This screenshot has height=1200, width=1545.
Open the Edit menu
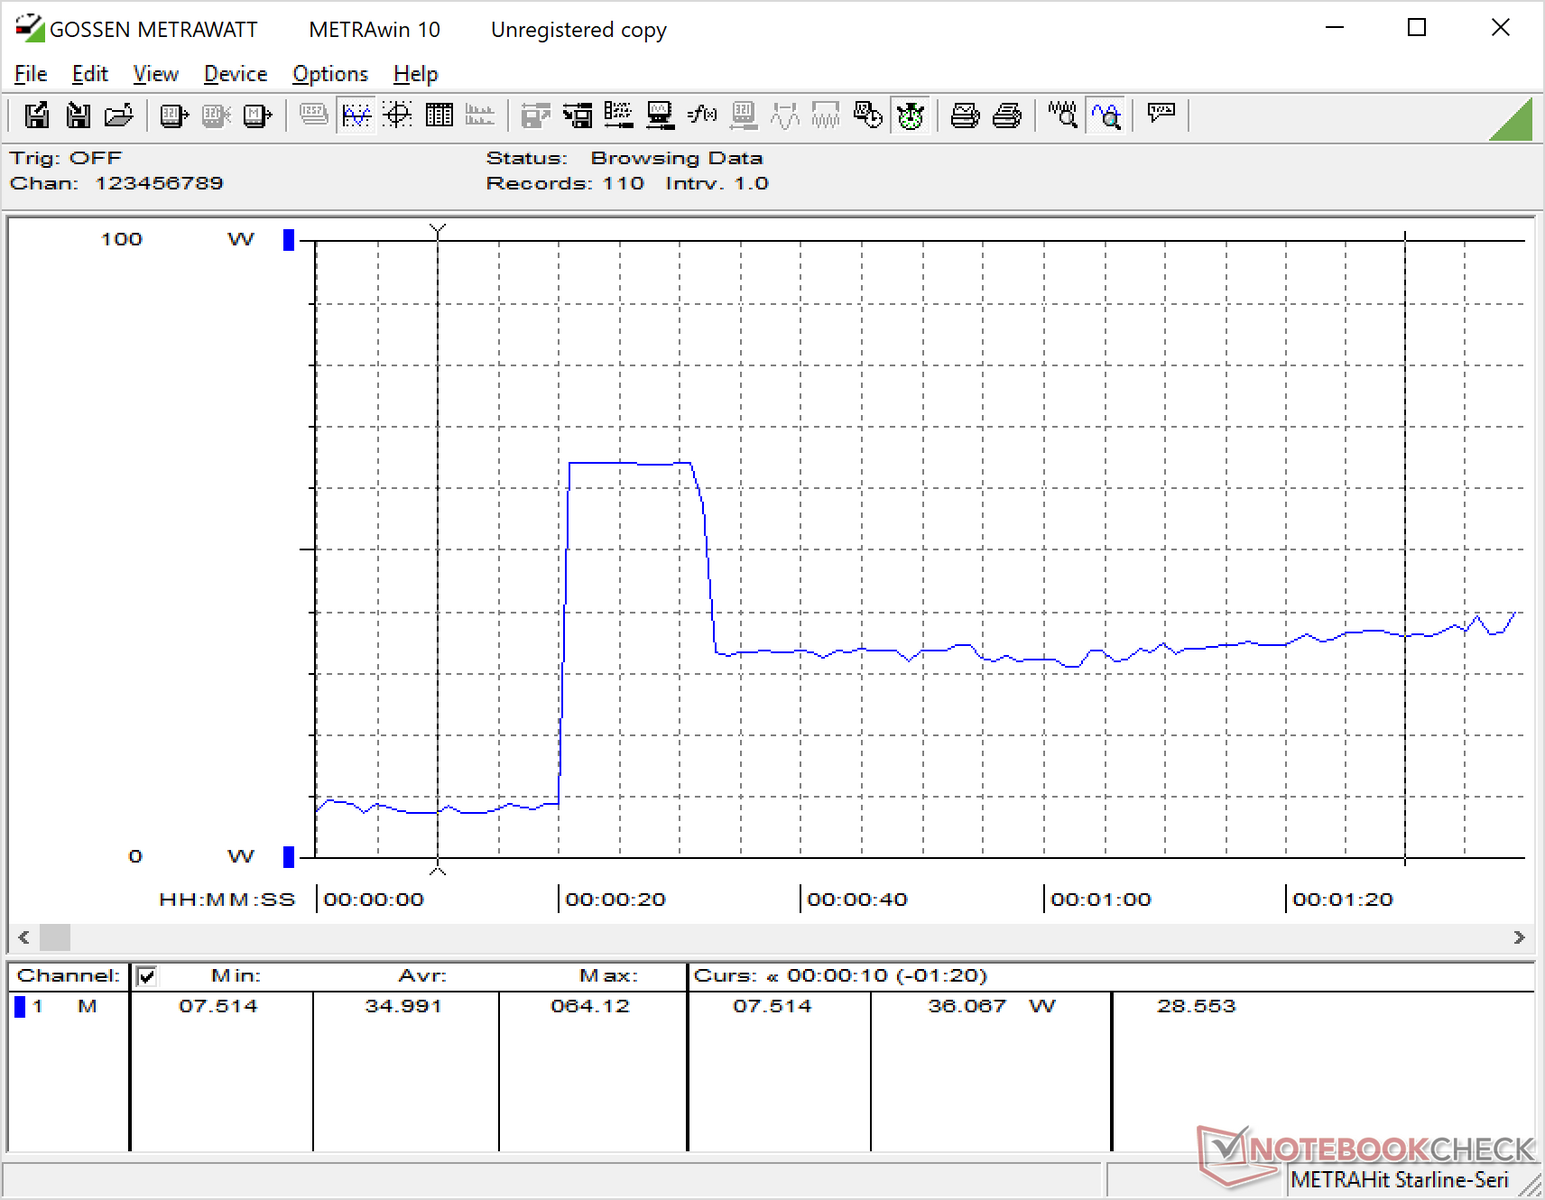[90, 74]
